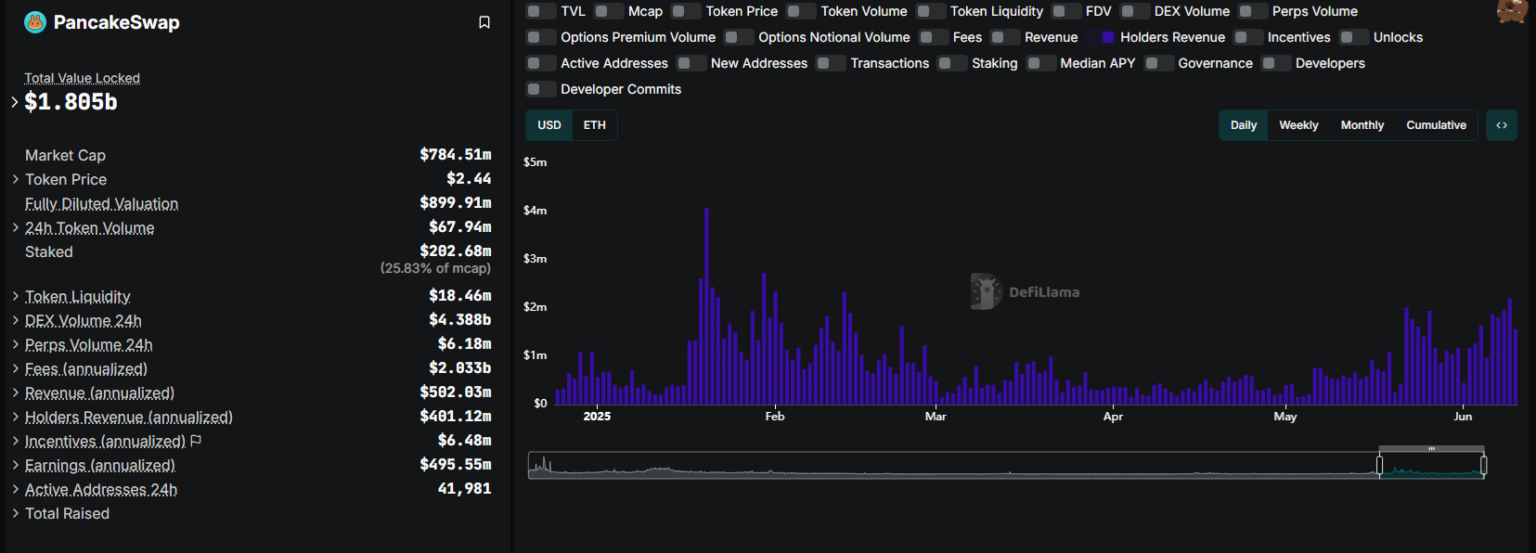Expand the Fees (annualized) row
1536x553 pixels.
15,369
